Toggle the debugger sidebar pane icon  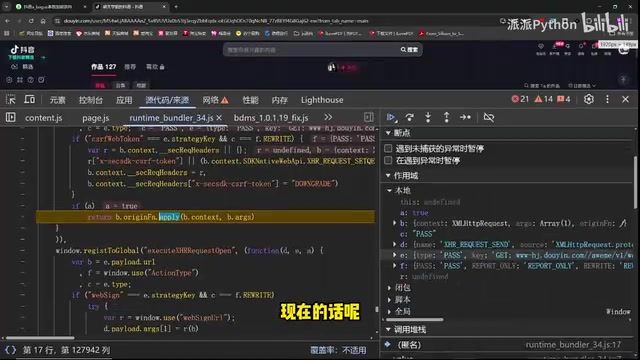click(x=369, y=118)
